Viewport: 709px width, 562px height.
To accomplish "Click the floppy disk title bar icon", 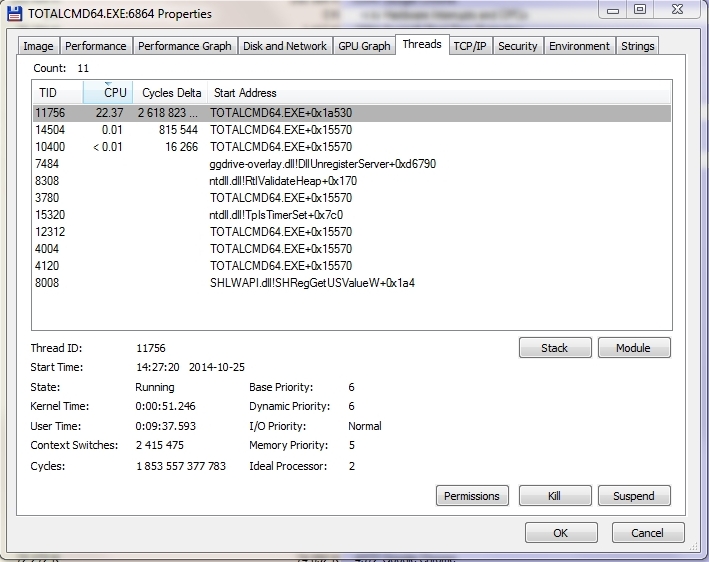I will [x=14, y=13].
